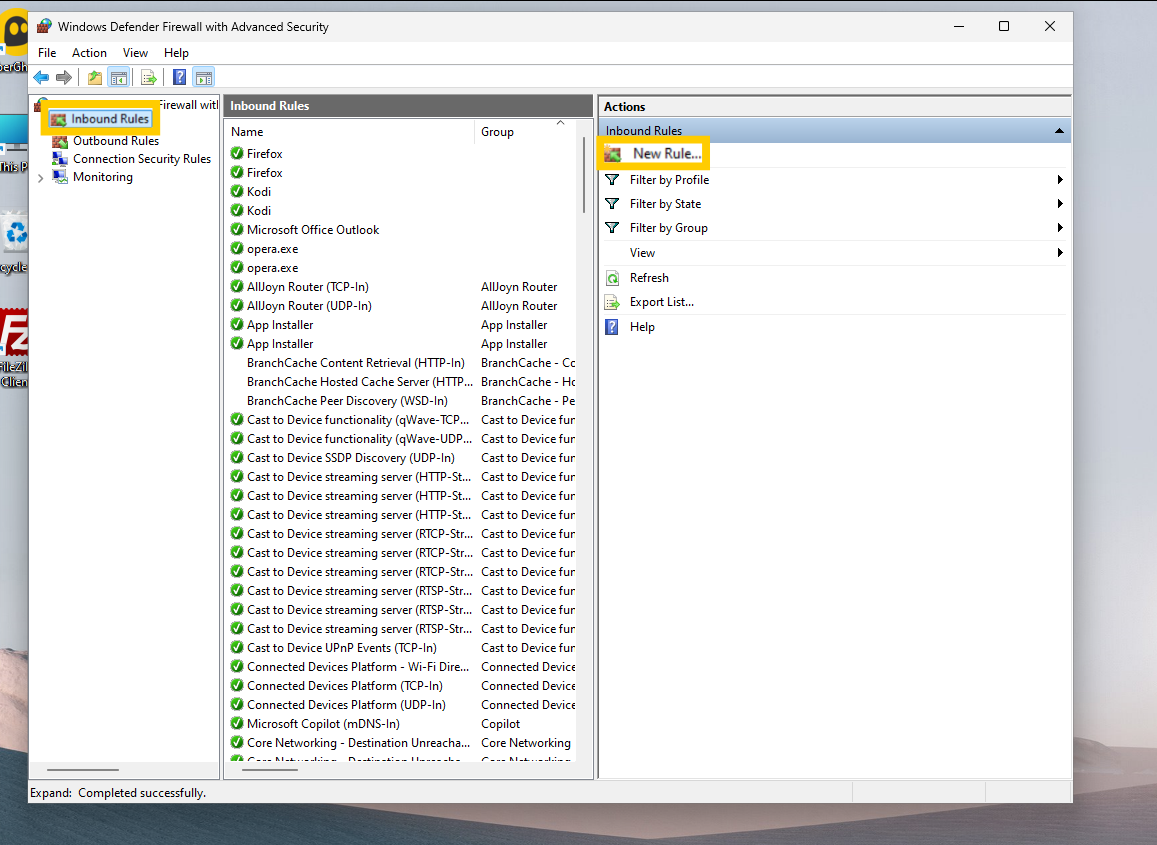
Task: Open the Help menu in menu bar
Action: coord(176,53)
